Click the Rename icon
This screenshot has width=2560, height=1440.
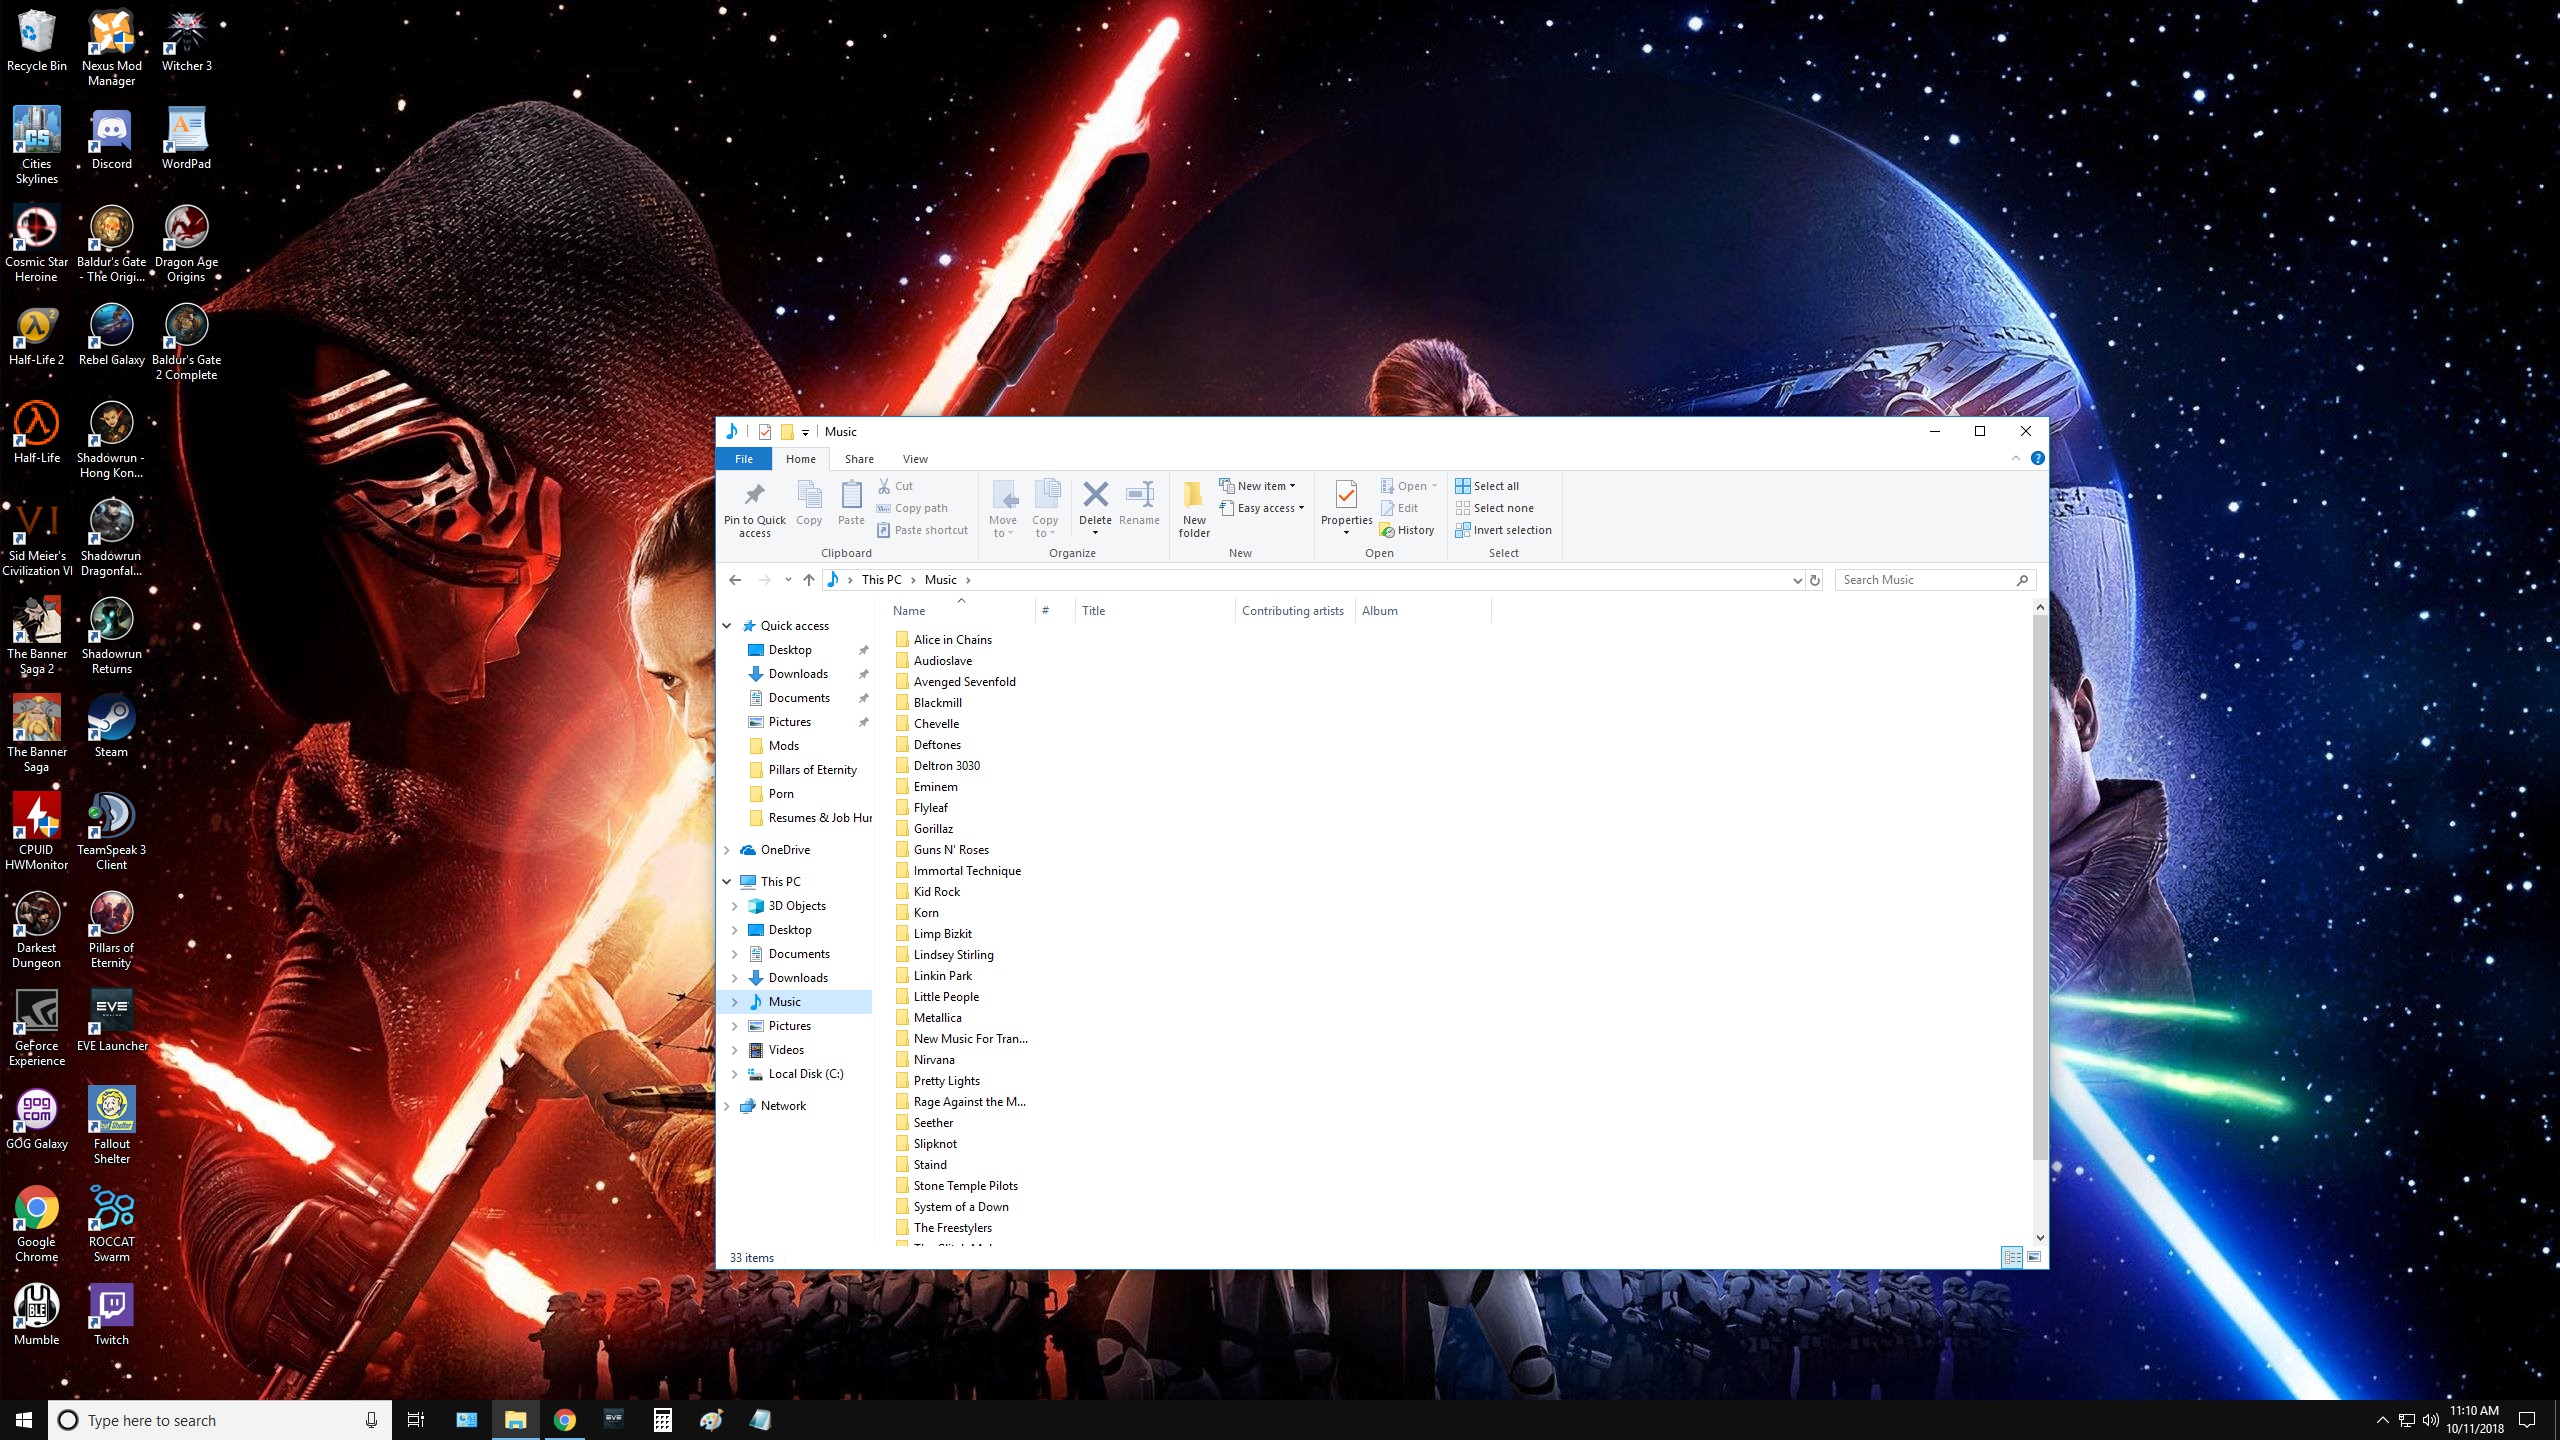click(1139, 494)
